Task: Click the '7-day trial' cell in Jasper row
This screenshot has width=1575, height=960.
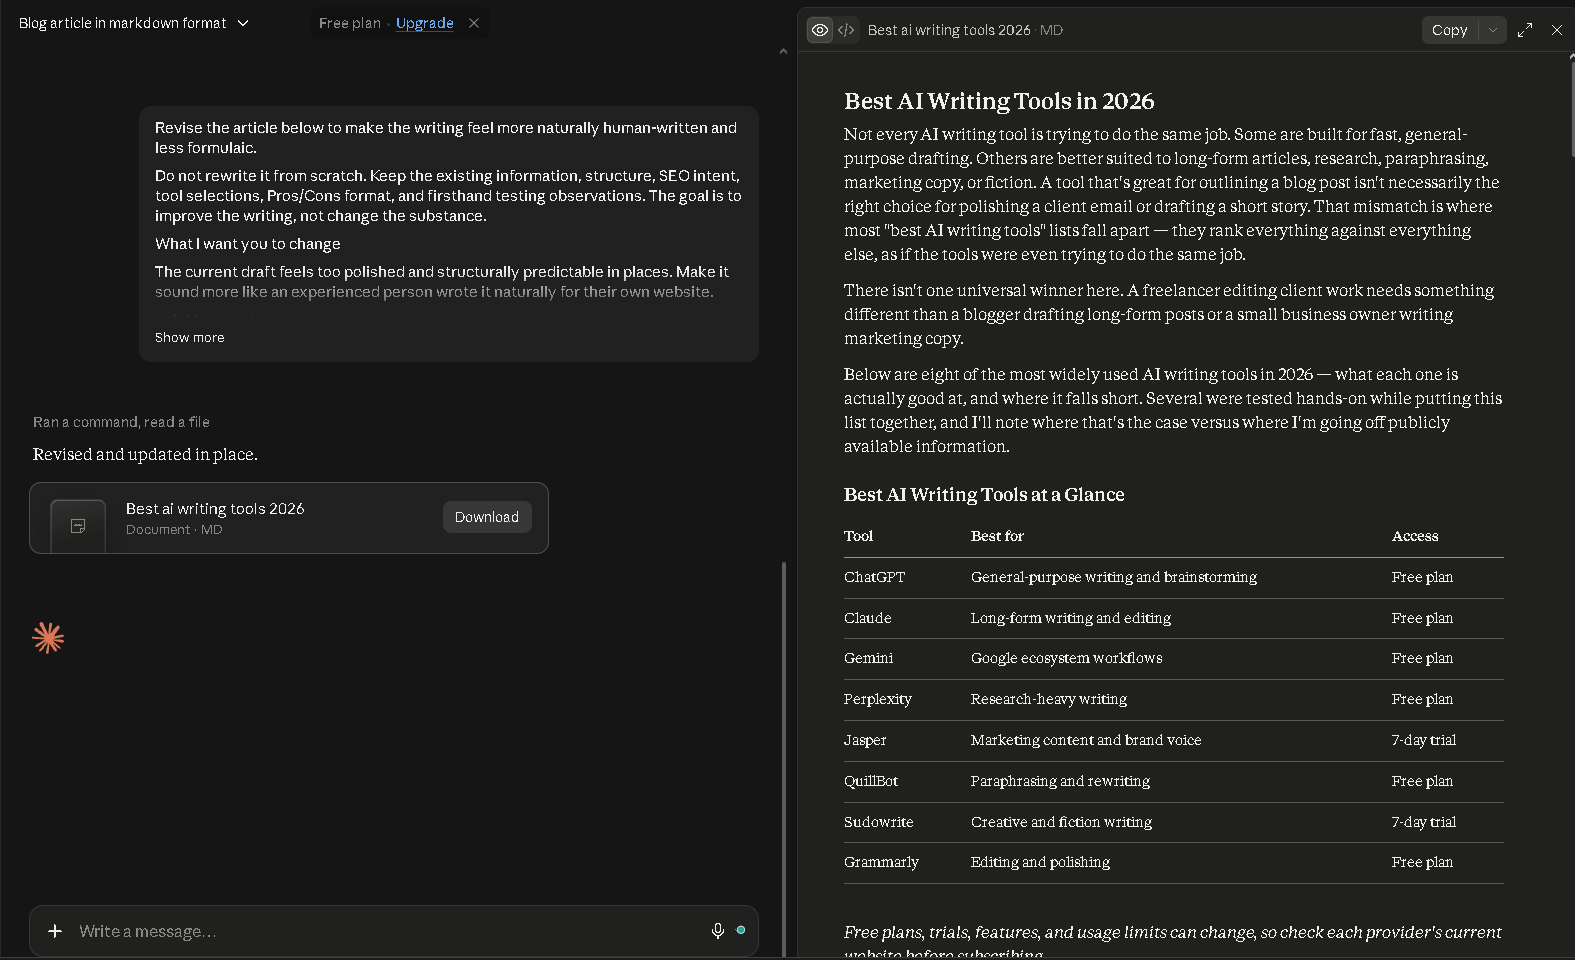Action: pos(1423,740)
